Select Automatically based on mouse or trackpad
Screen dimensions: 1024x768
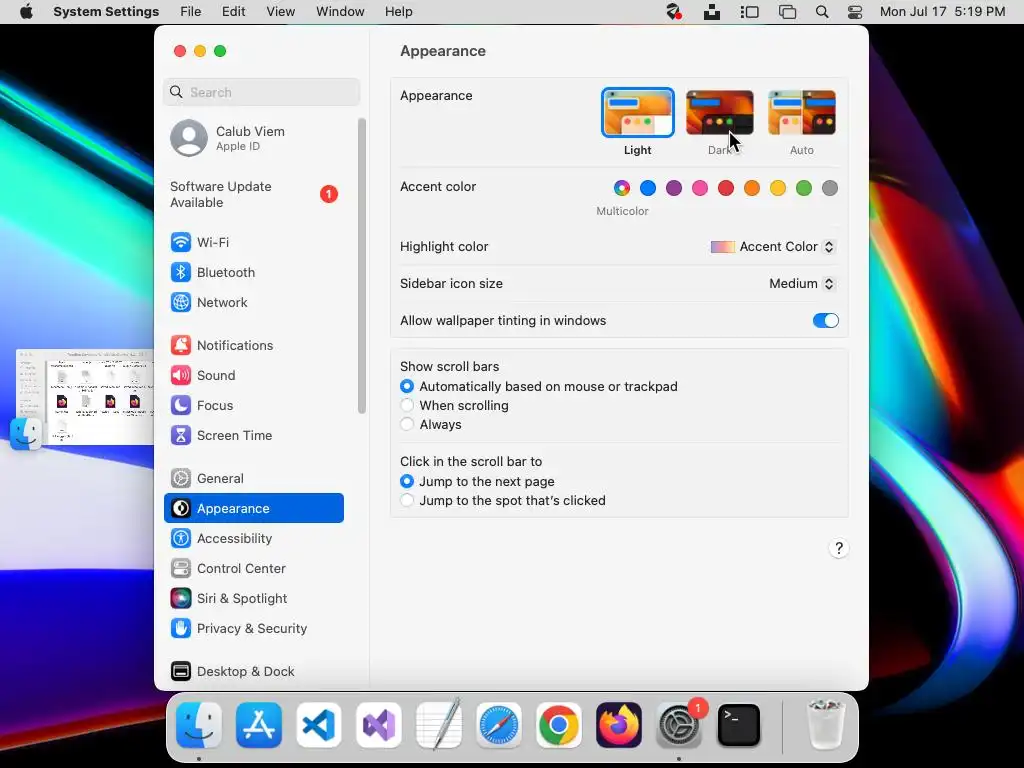[407, 387]
